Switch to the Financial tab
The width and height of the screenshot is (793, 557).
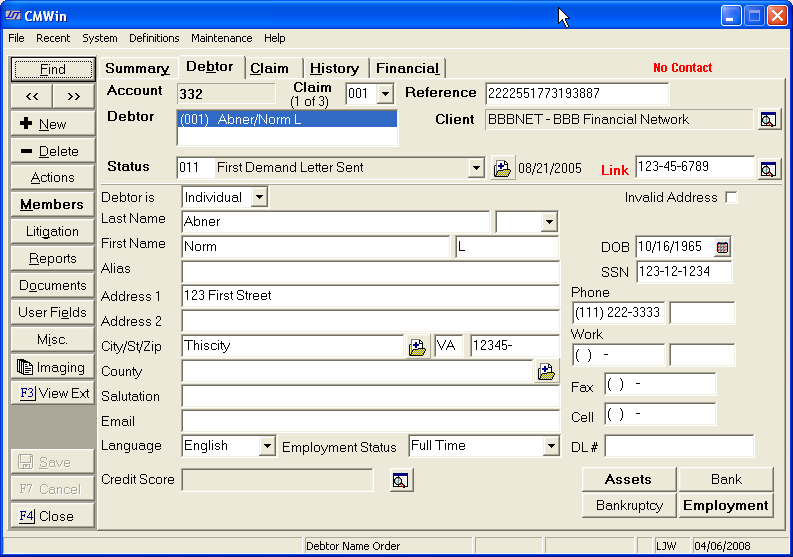point(407,68)
